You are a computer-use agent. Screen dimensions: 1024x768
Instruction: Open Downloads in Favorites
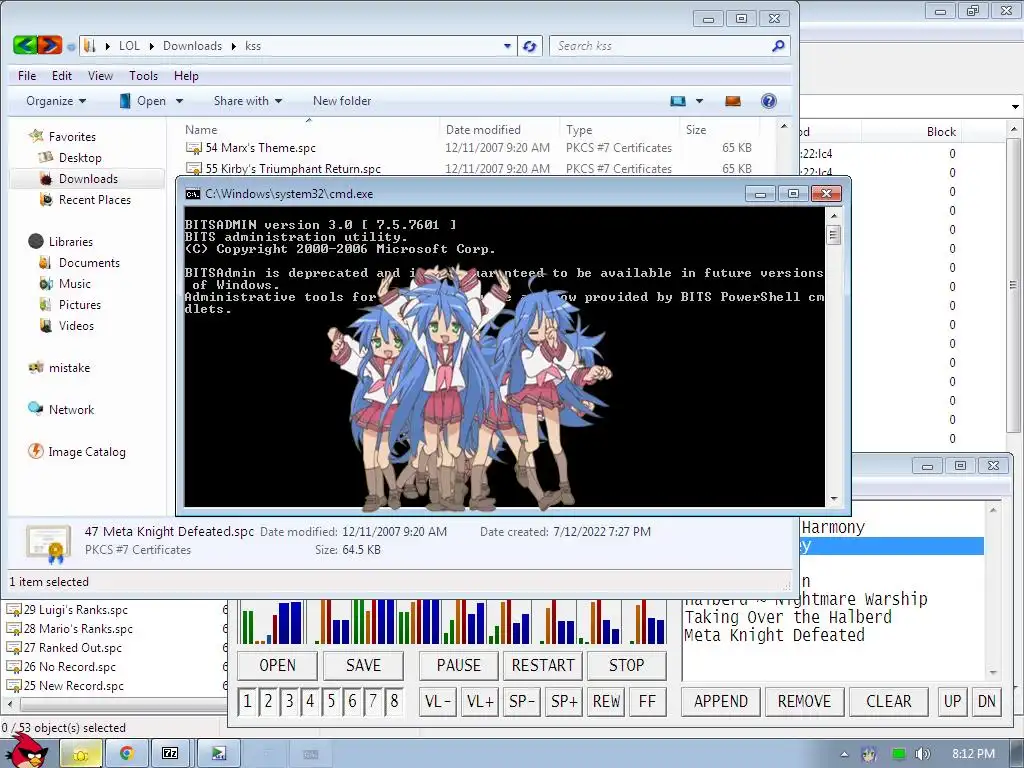[88, 178]
